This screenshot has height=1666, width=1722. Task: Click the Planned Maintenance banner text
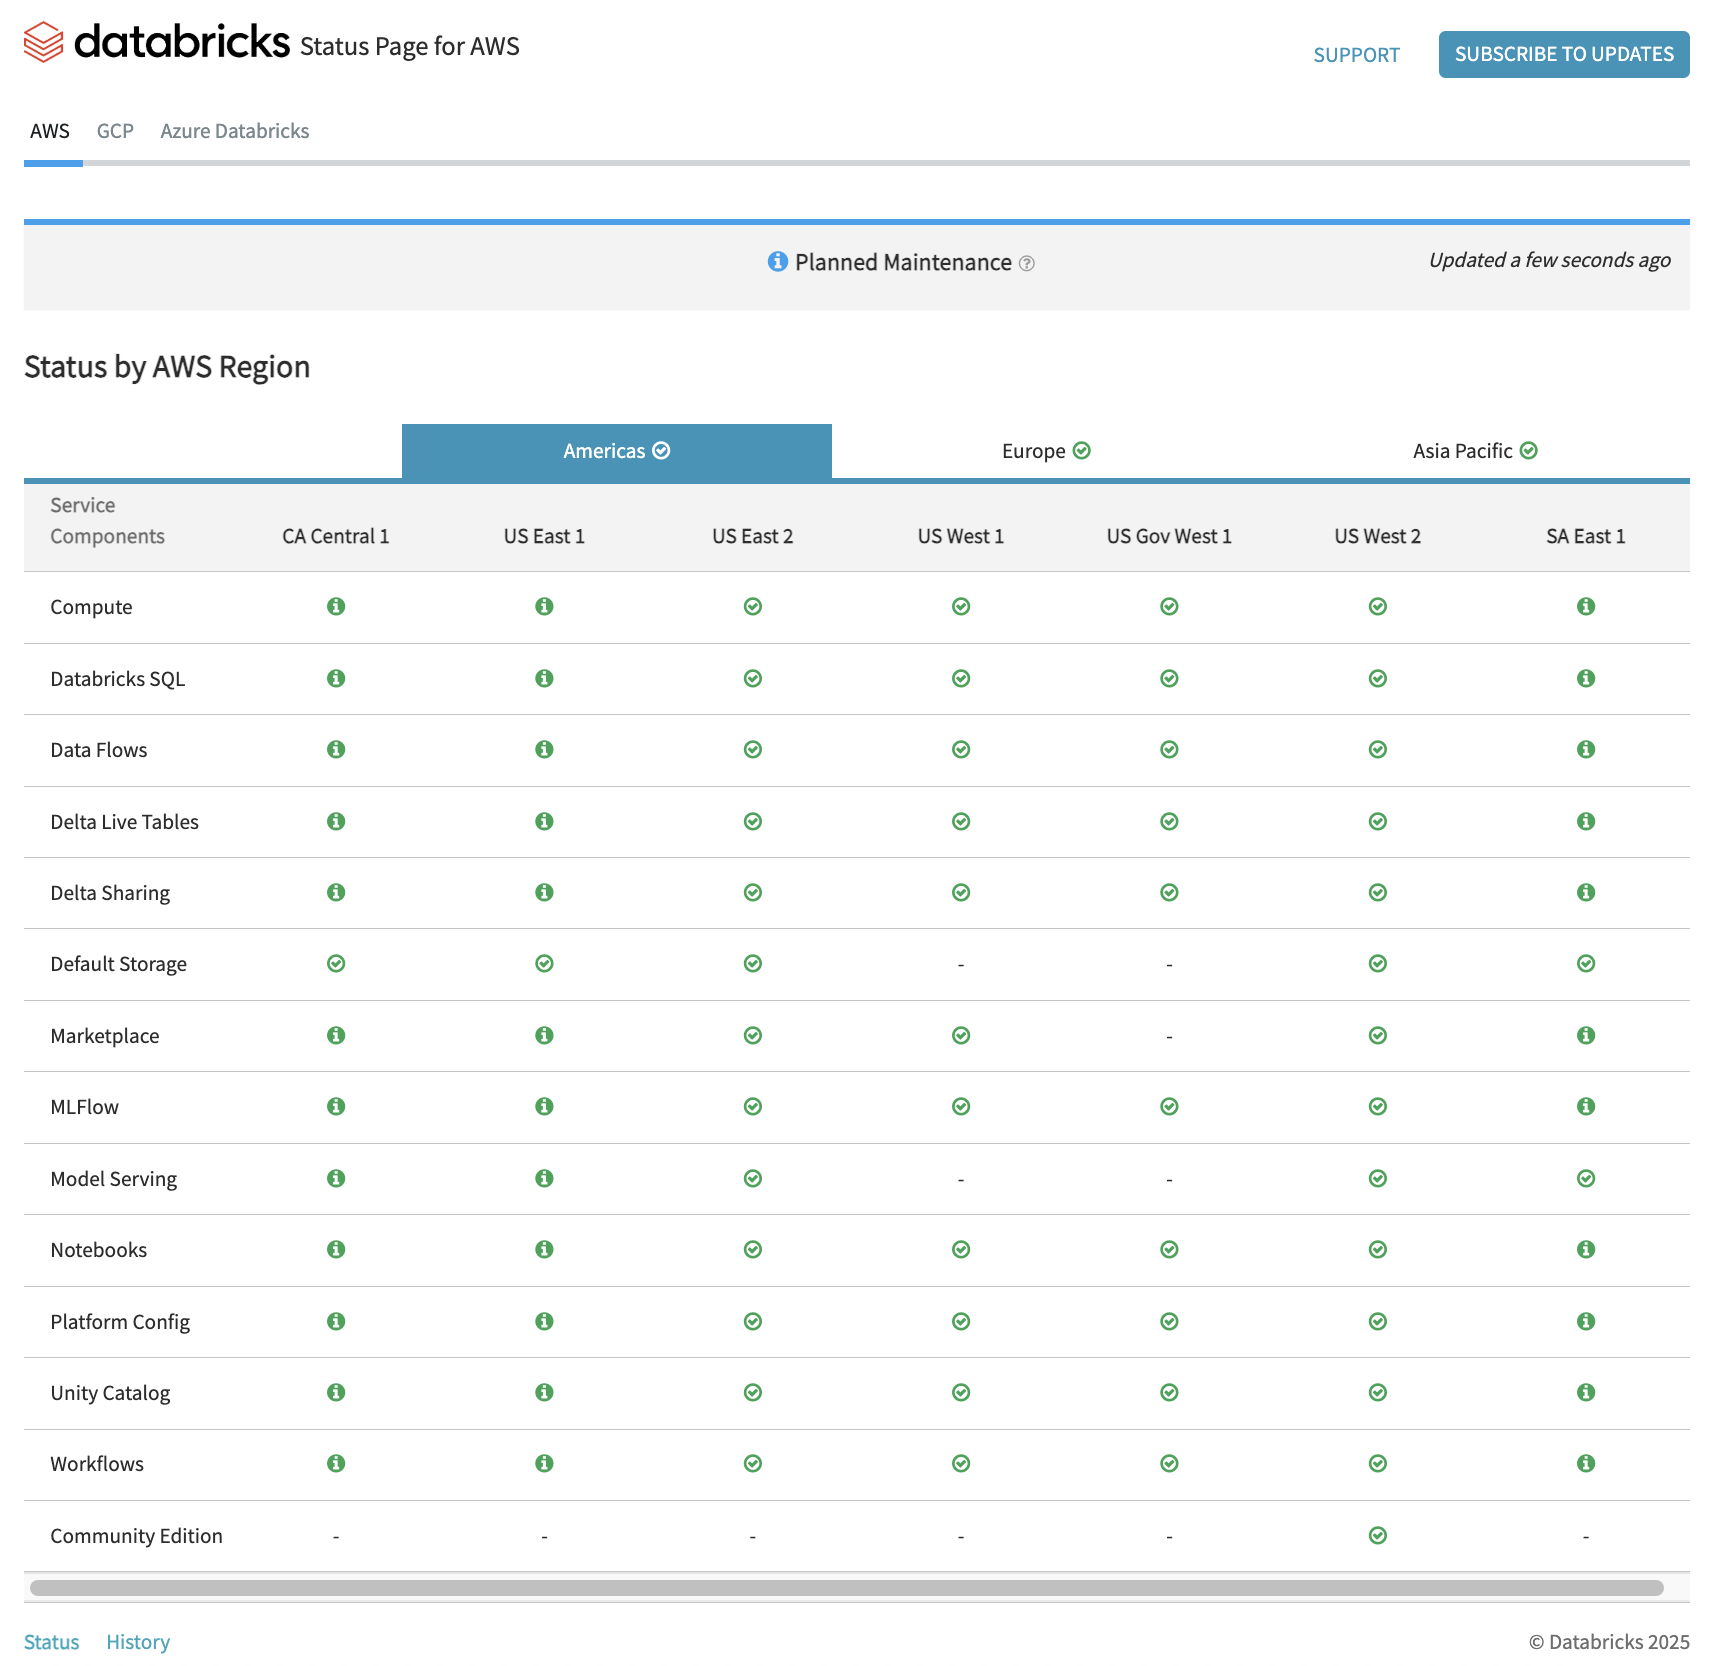click(x=903, y=262)
